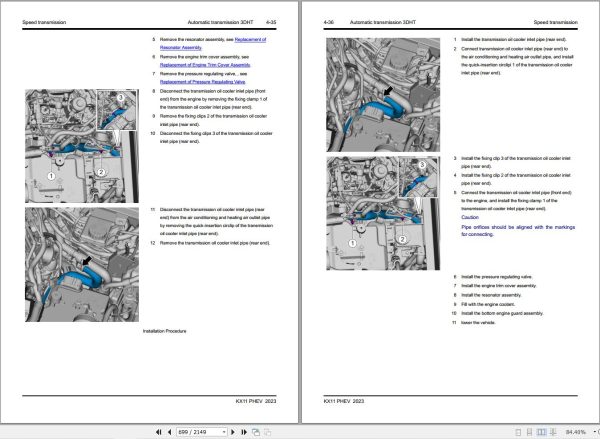Click the black-arrow pipe diagram on page 4-35

coord(82,264)
